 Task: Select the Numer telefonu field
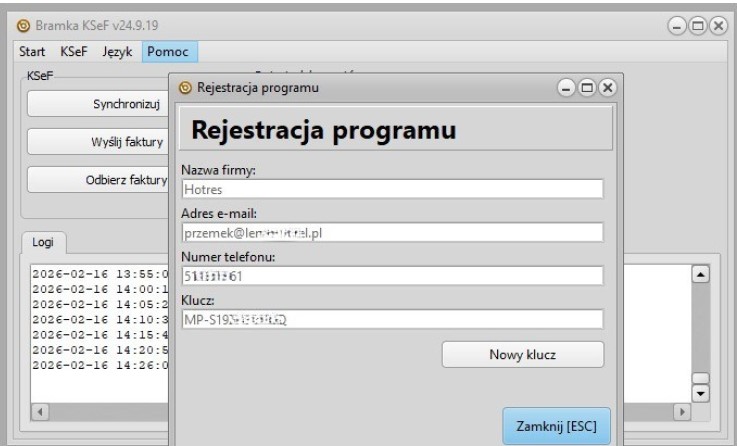click(392, 276)
